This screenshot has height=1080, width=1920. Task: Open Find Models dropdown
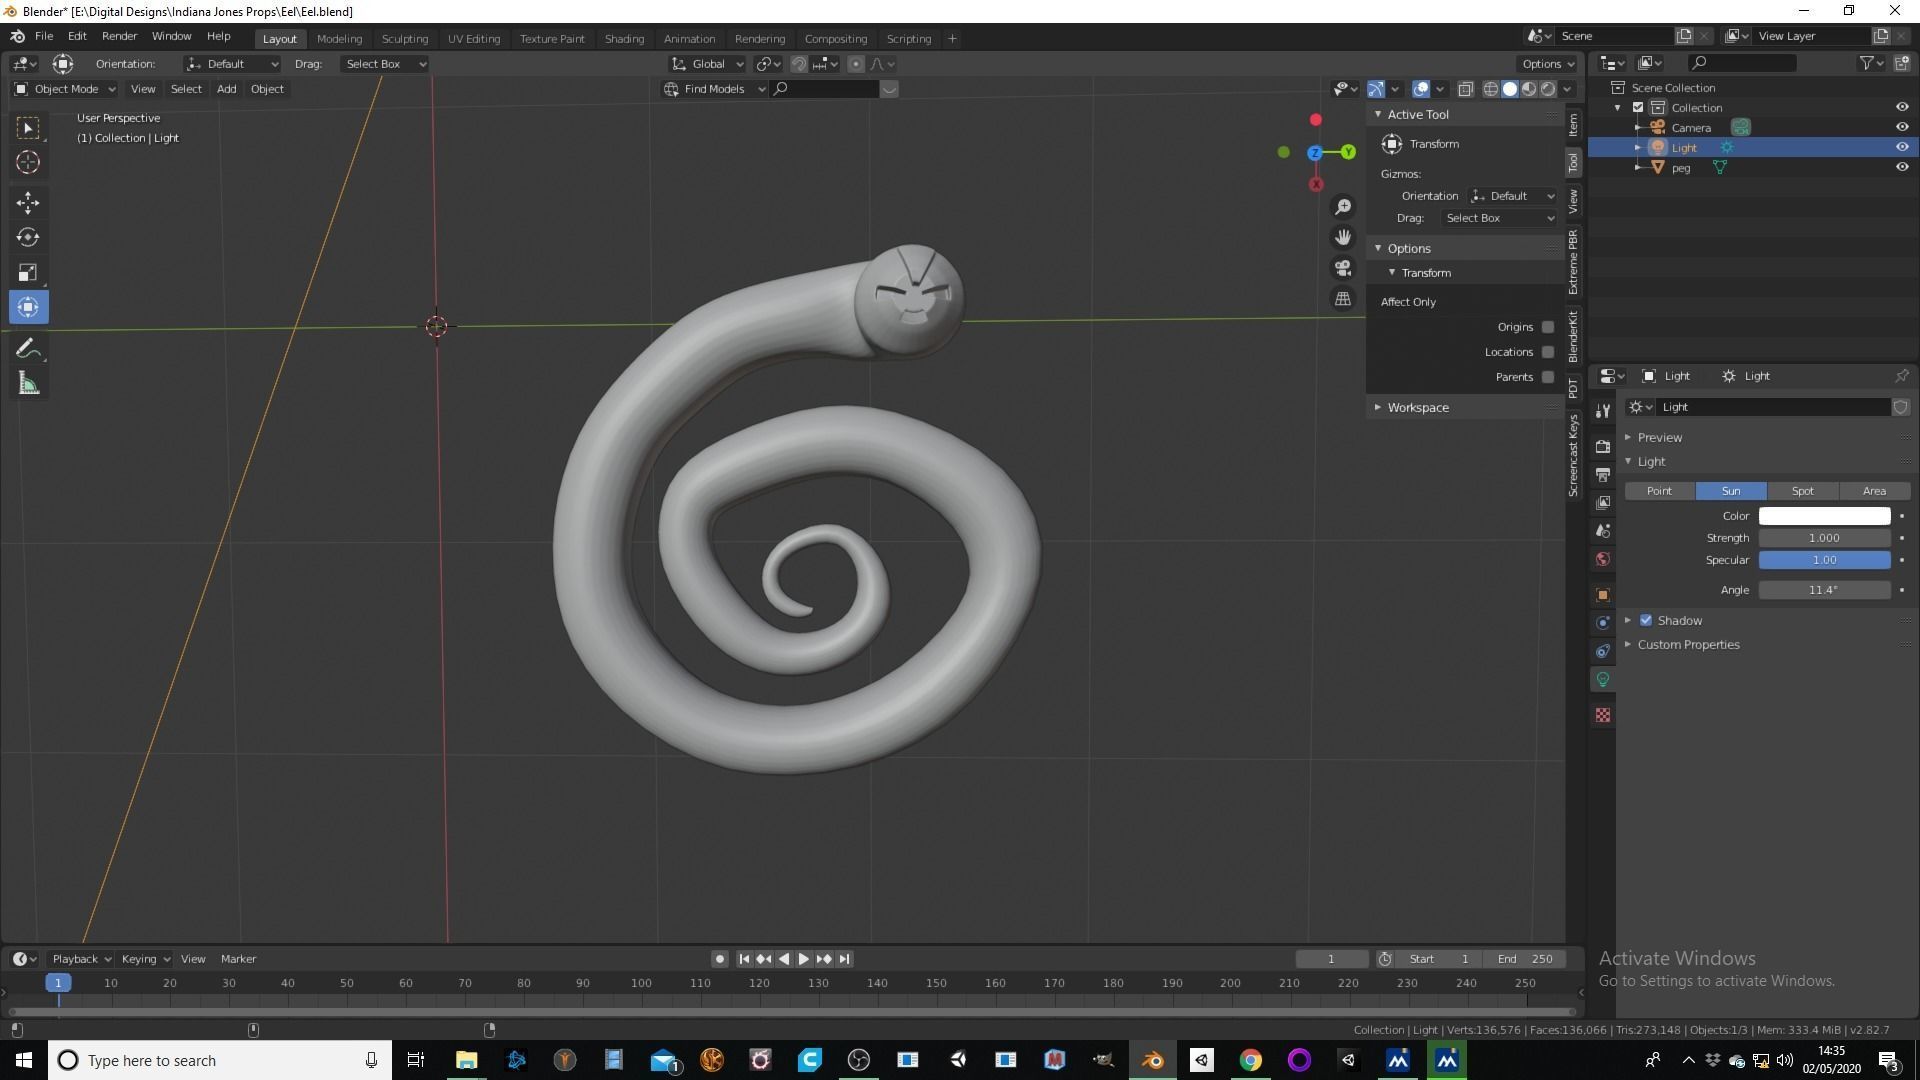click(x=714, y=89)
